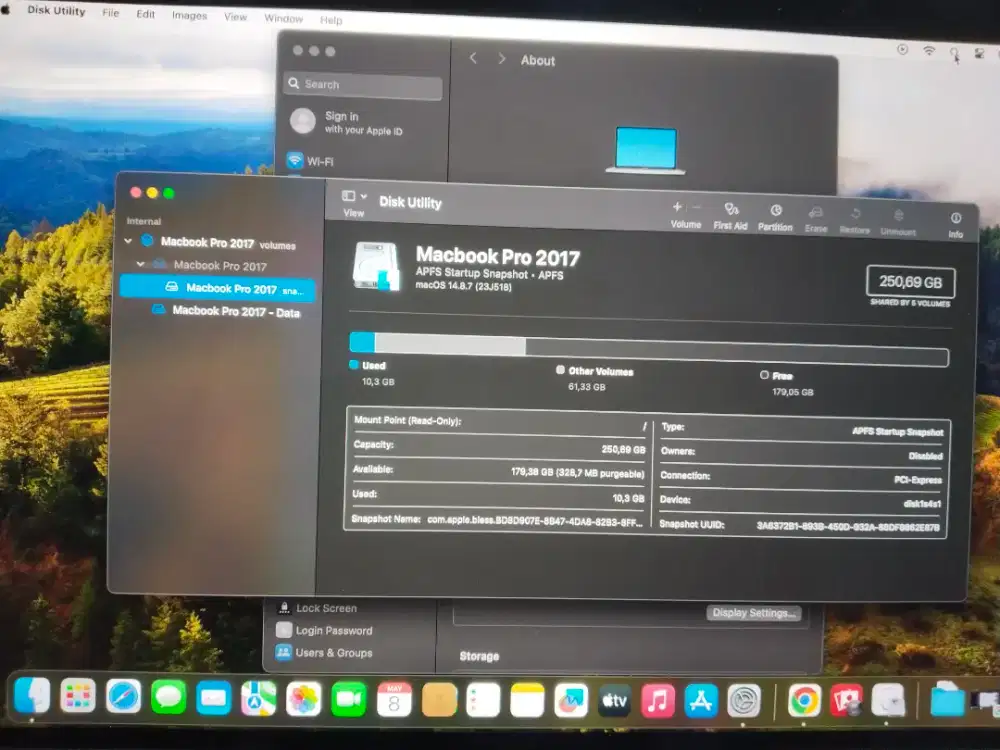Click the System Settings search field
1000x750 pixels.
pos(362,85)
